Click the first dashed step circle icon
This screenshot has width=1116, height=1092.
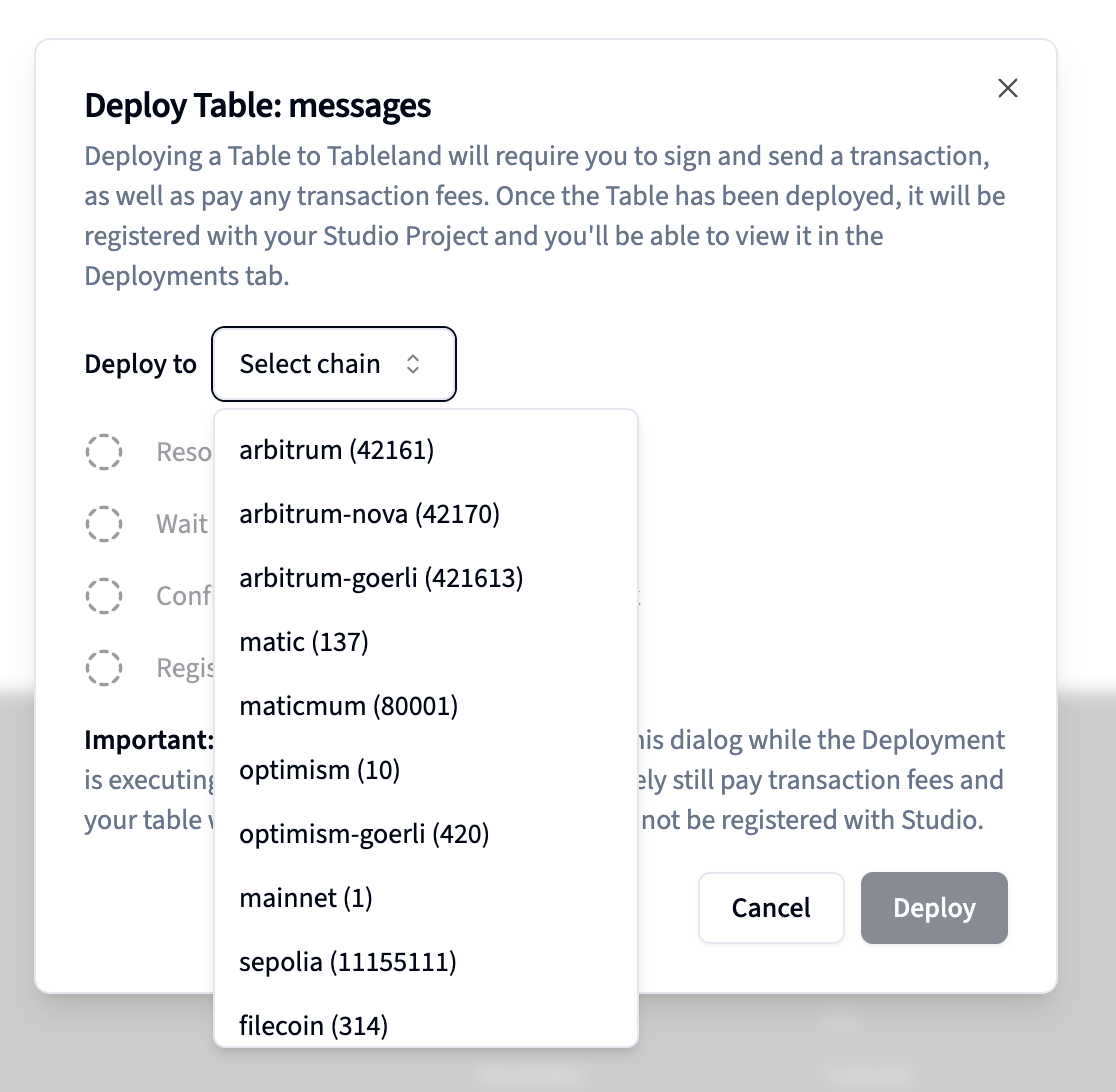pyautogui.click(x=104, y=452)
